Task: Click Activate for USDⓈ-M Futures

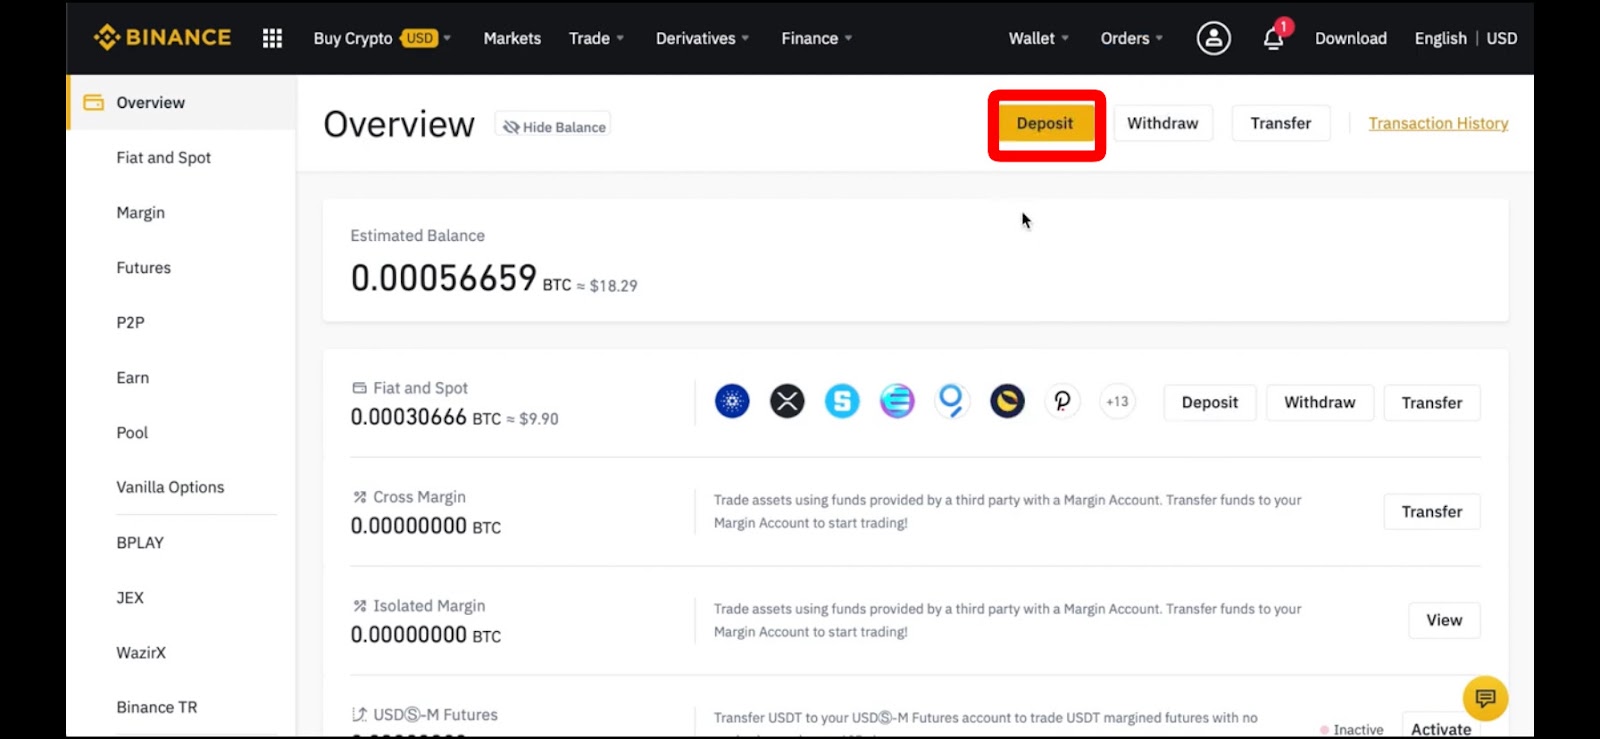Action: click(x=1441, y=728)
